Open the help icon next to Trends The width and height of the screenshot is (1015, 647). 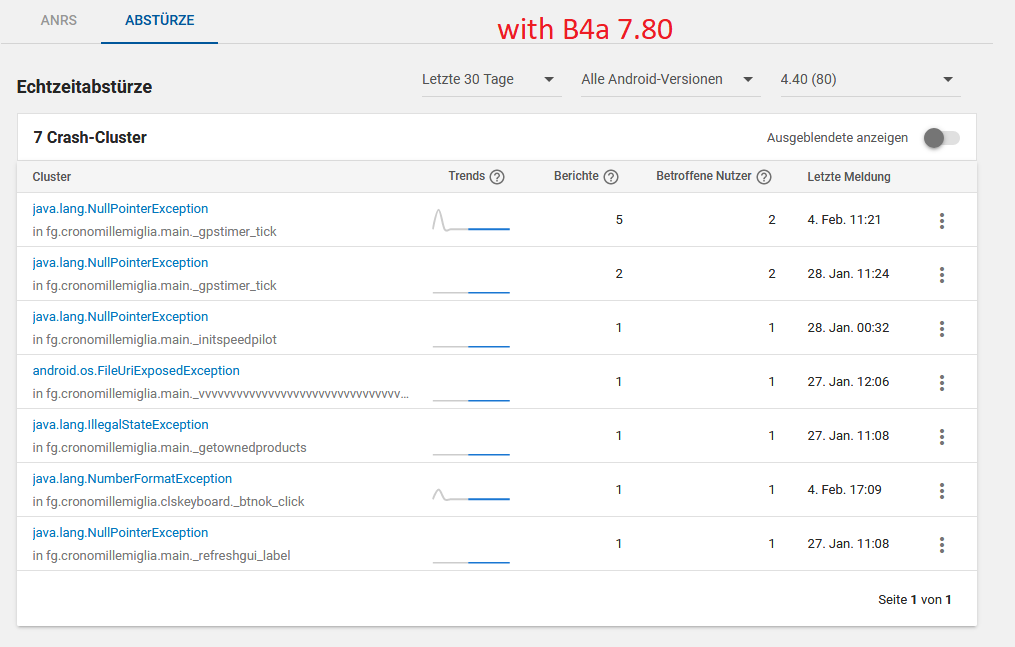point(497,177)
